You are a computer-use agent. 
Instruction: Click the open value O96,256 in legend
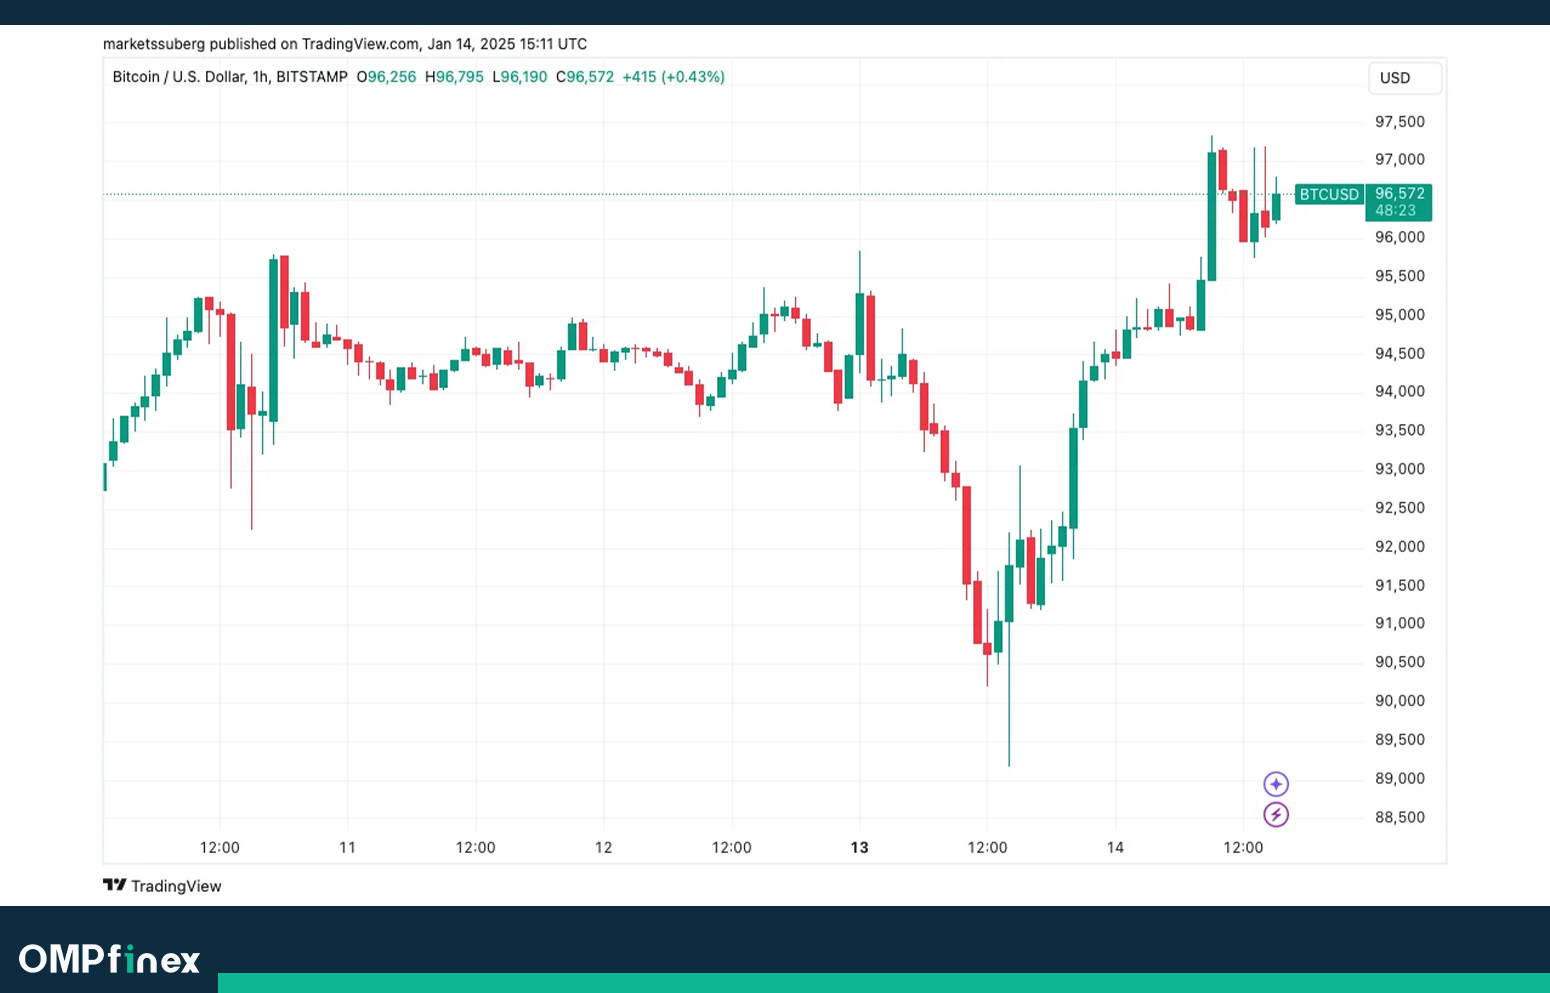[x=386, y=77]
